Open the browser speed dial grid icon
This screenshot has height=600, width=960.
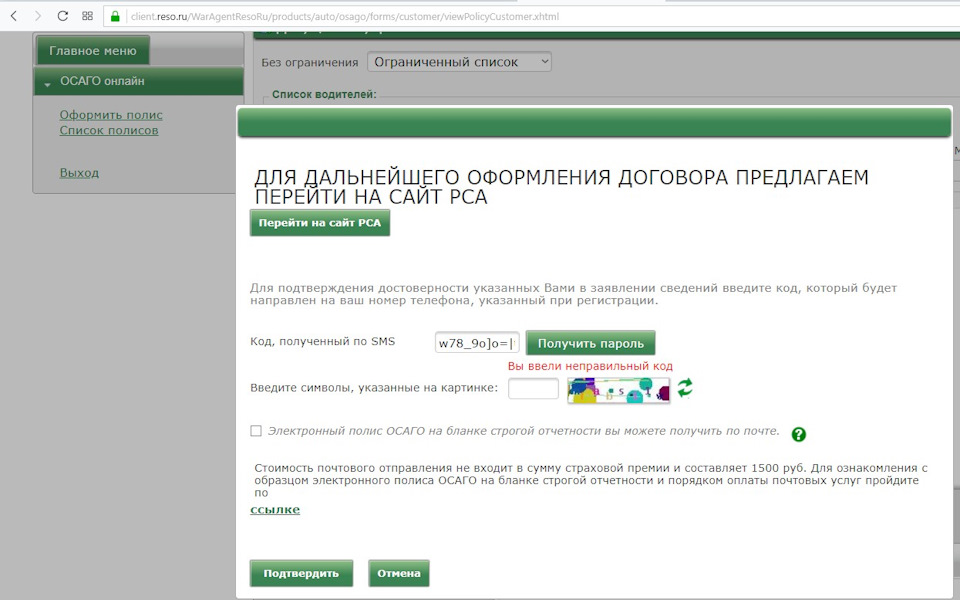click(88, 16)
